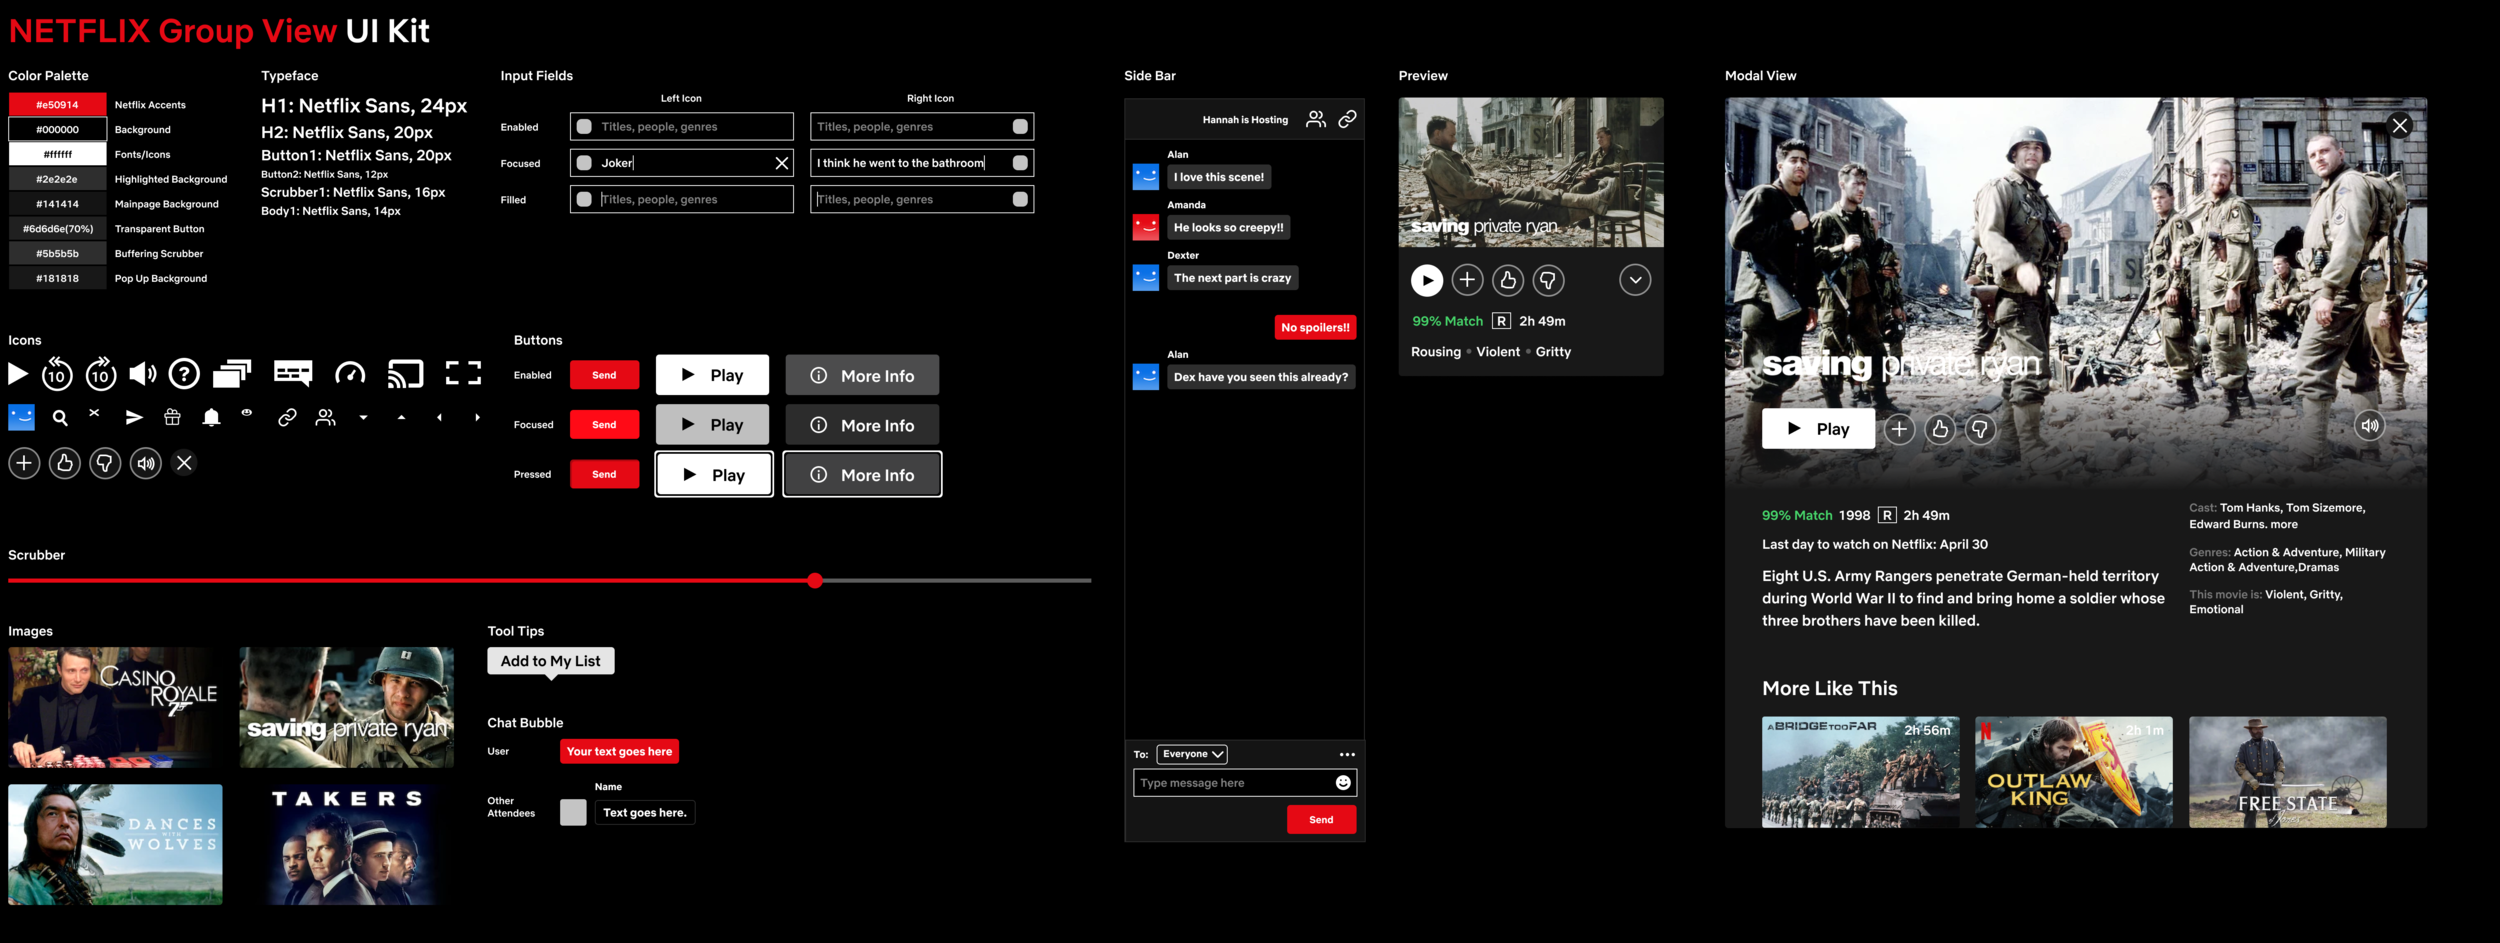Click Amanda's red avatar in the chat

click(1146, 227)
